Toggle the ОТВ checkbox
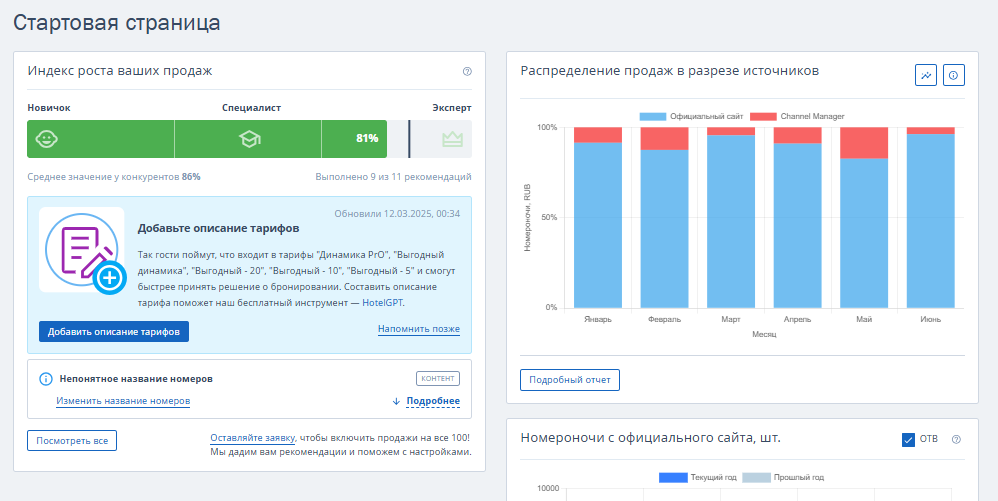998x501 pixels. [x=908, y=439]
